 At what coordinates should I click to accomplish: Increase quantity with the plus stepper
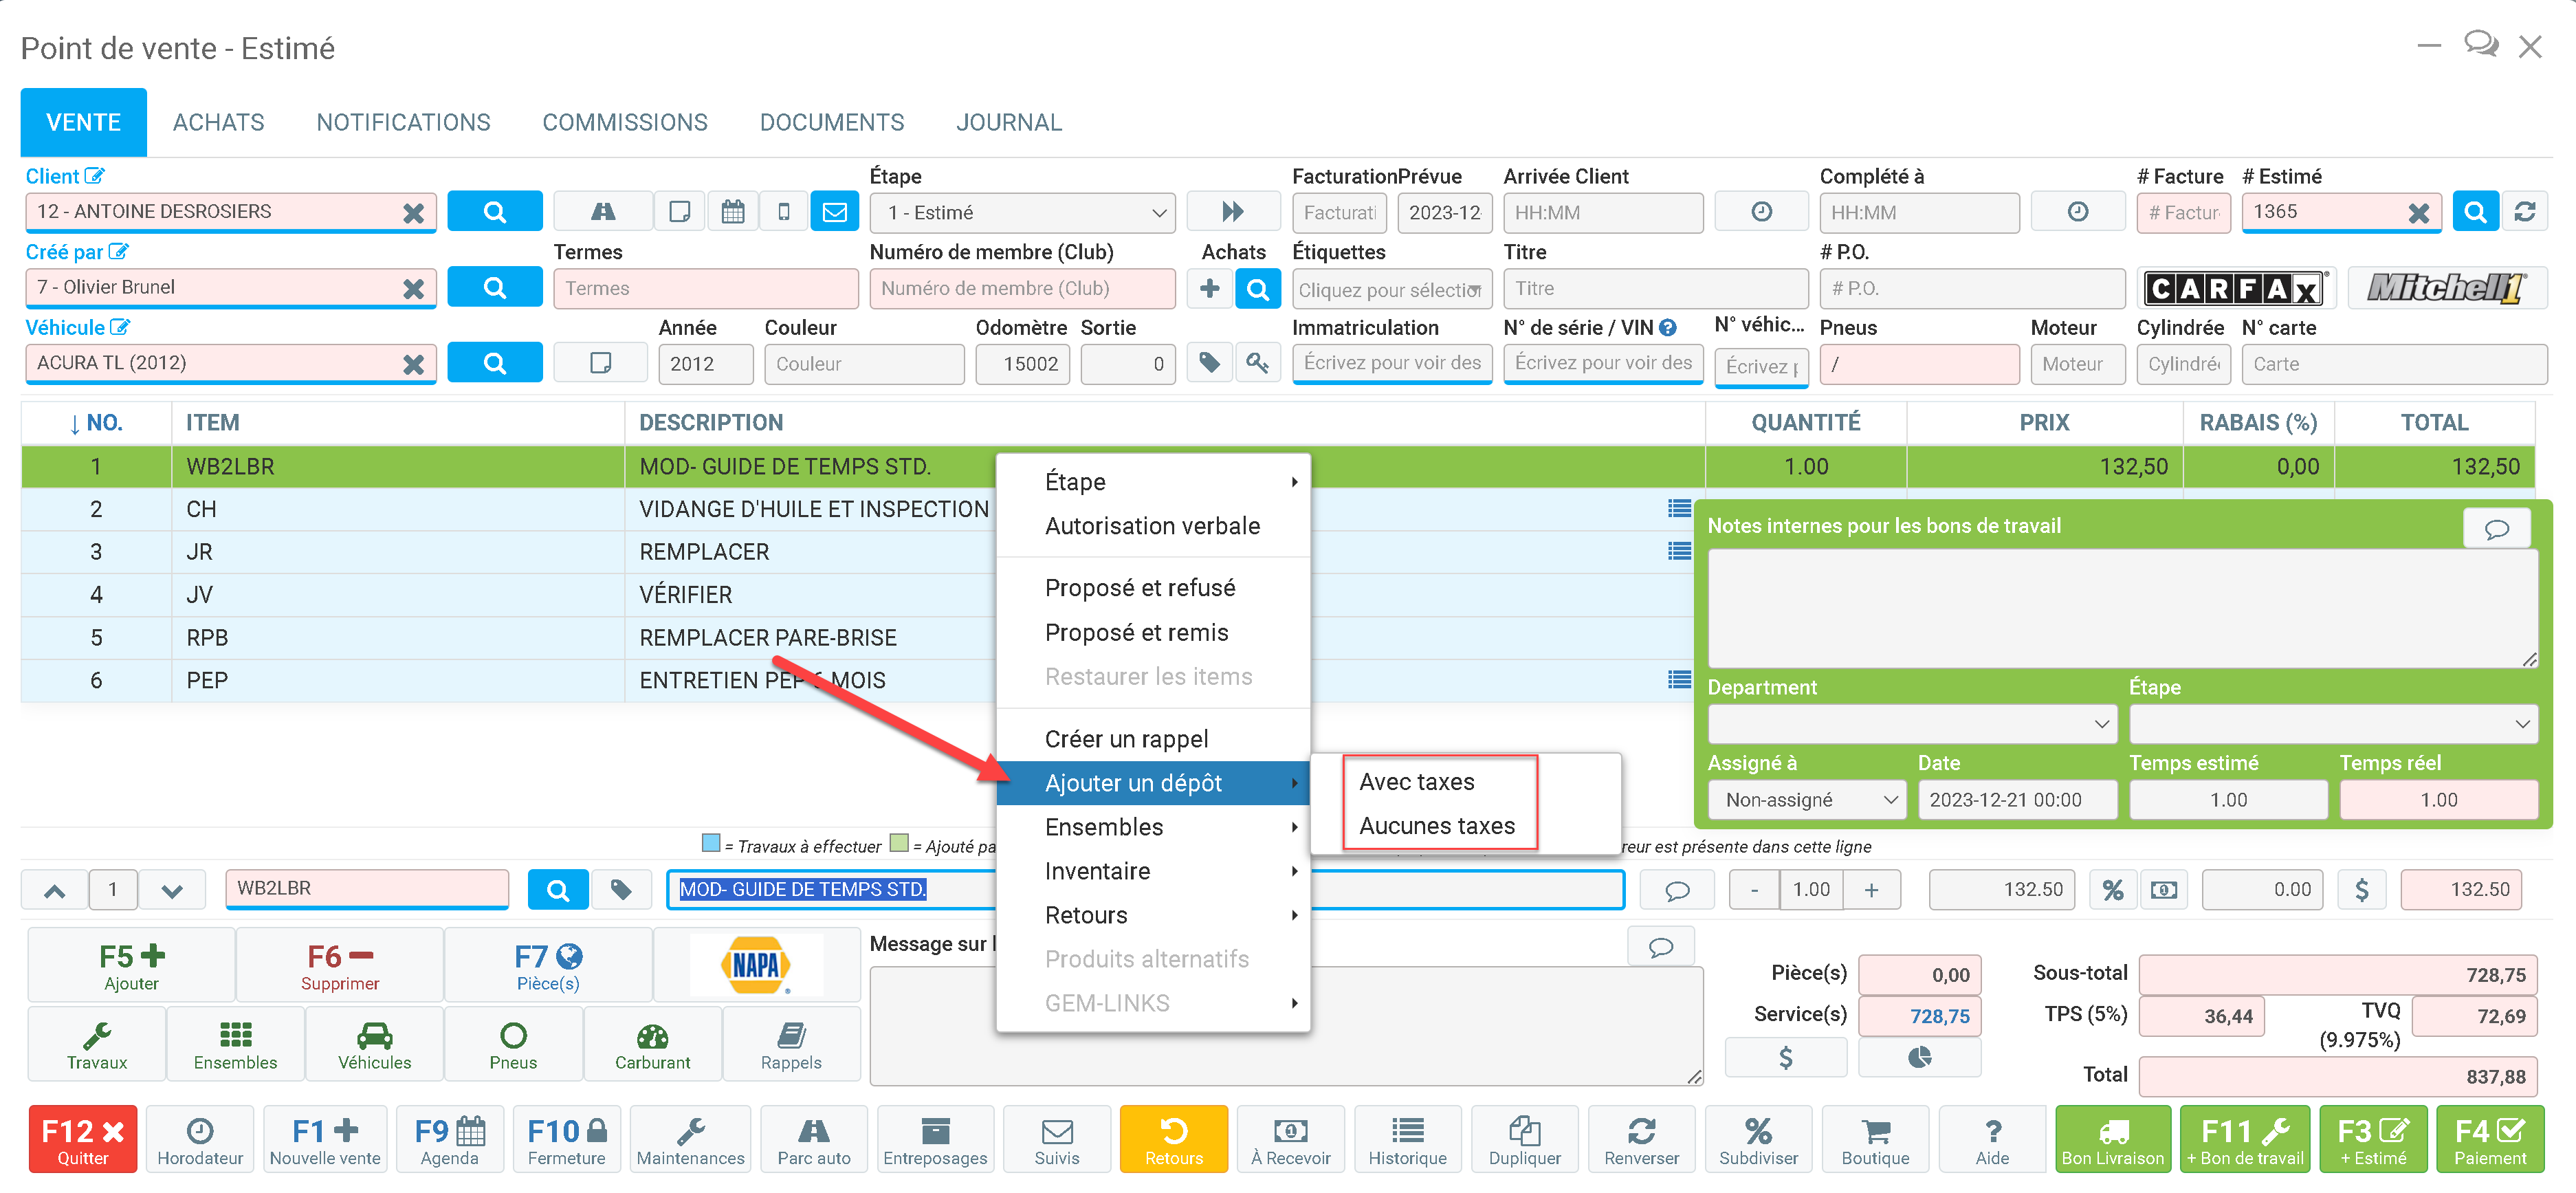tap(1870, 889)
